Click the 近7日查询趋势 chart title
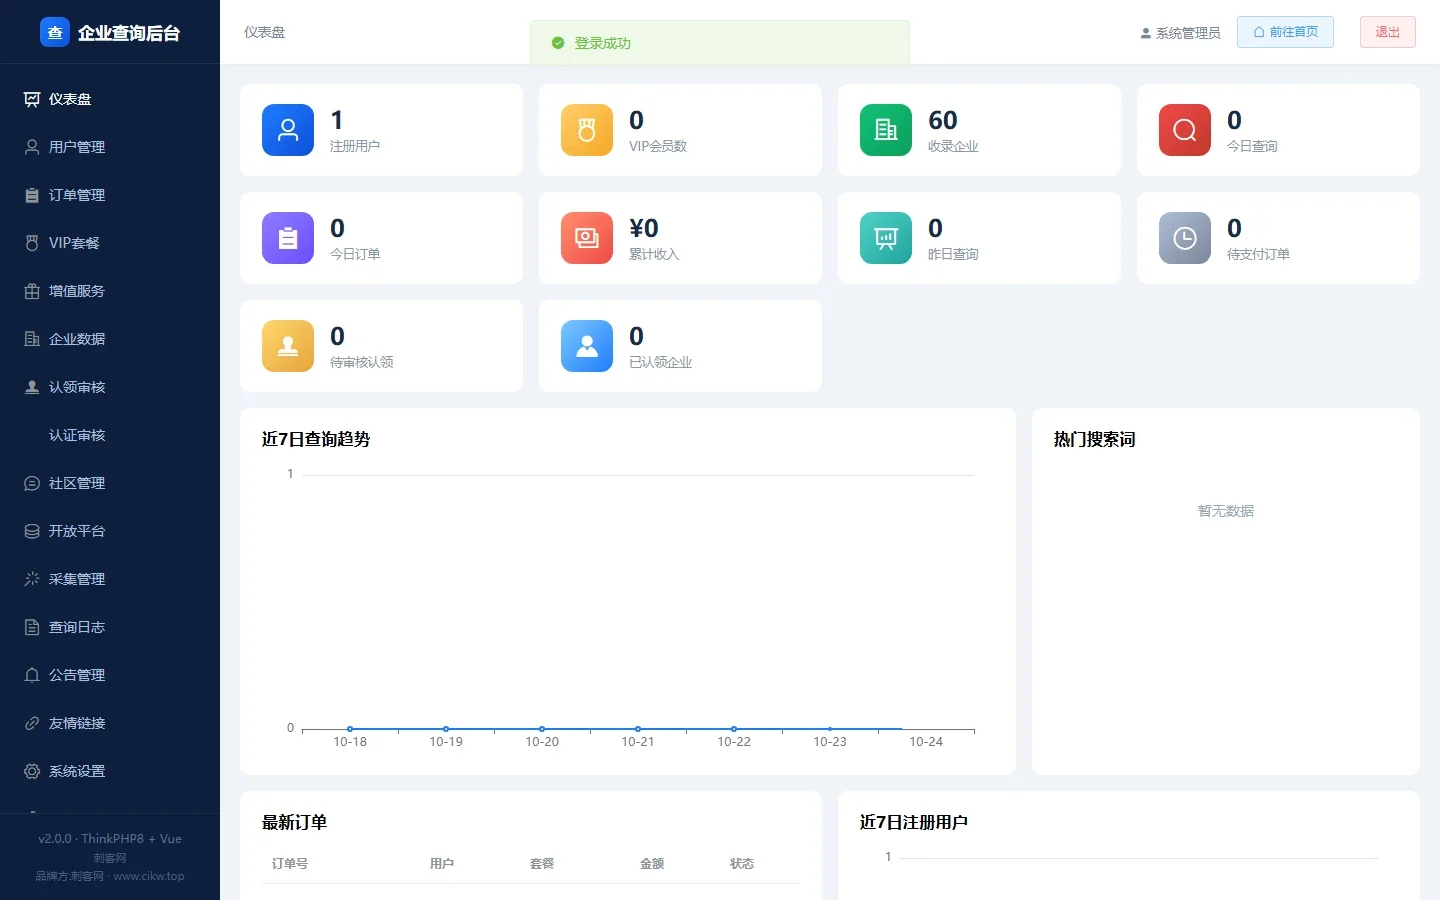 [316, 439]
